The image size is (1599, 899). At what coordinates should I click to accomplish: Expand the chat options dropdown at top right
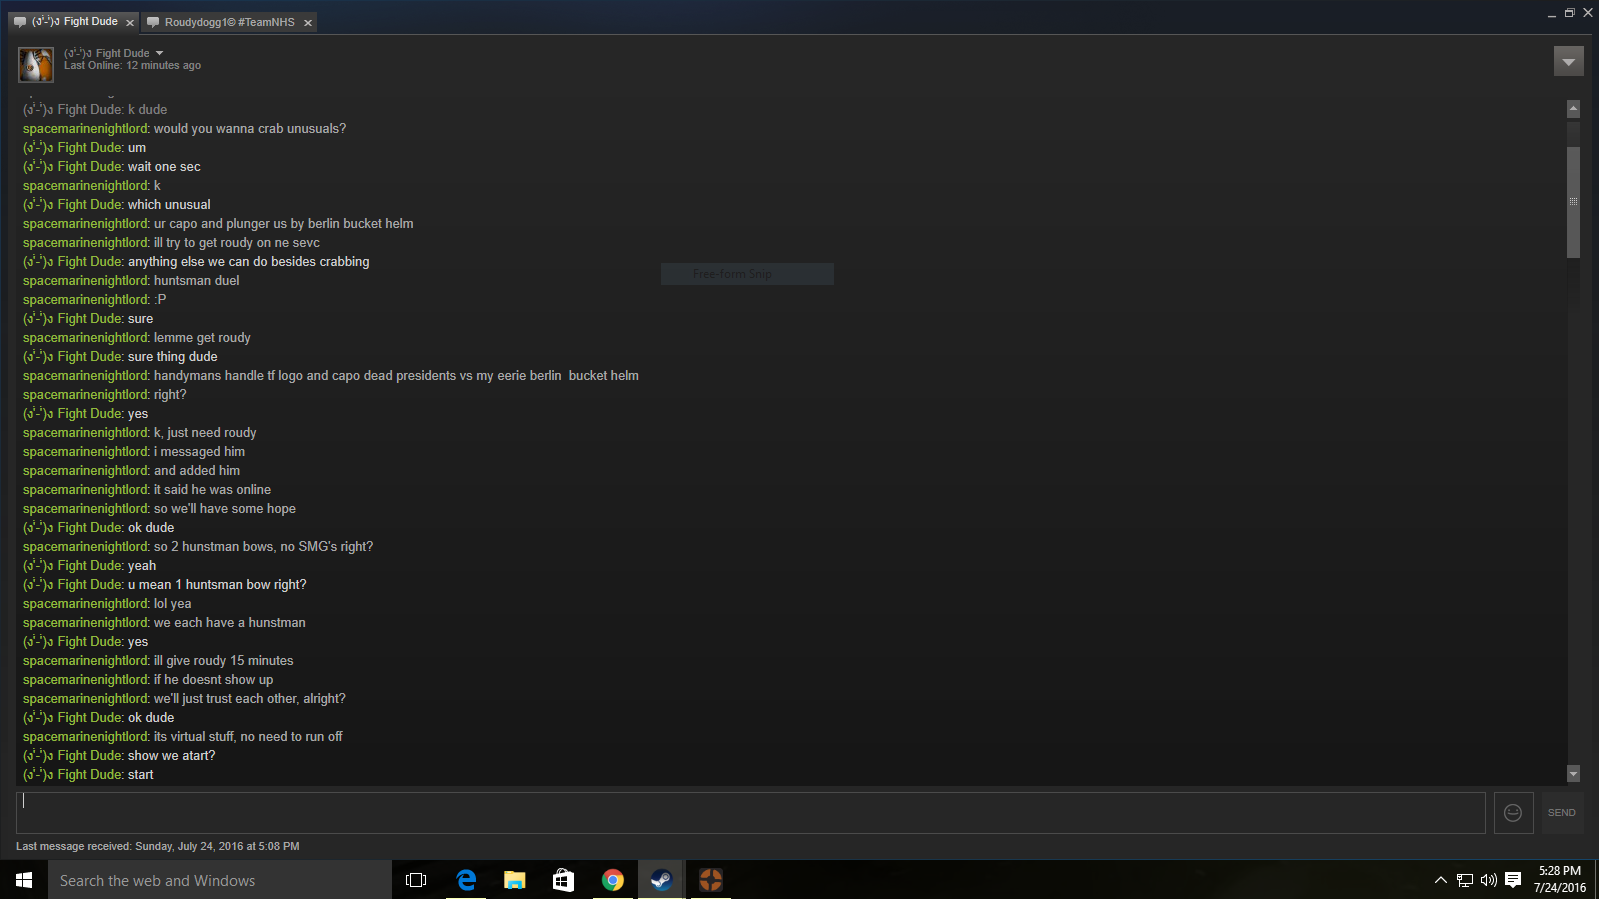(x=1568, y=62)
